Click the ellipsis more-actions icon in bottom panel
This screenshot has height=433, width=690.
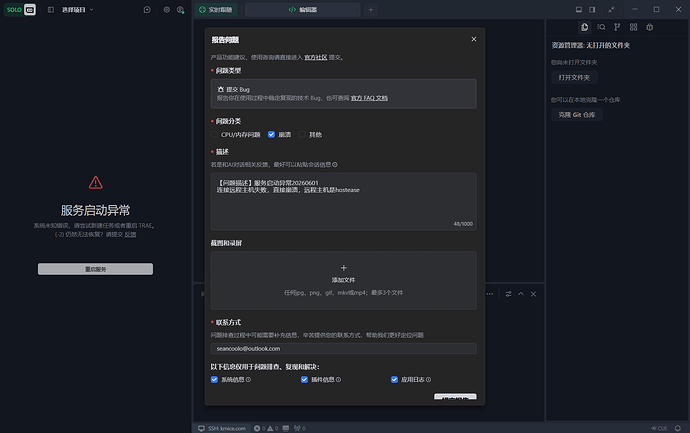tap(490, 294)
